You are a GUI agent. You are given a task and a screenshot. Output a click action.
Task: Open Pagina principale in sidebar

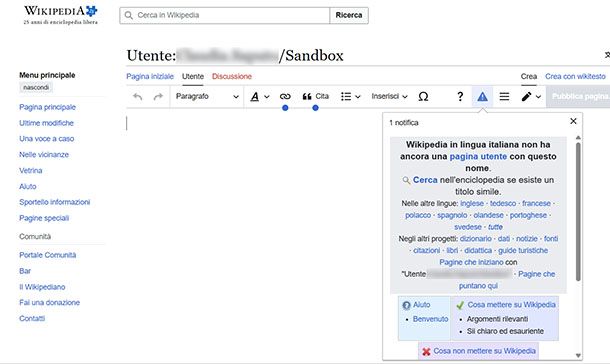coord(47,107)
